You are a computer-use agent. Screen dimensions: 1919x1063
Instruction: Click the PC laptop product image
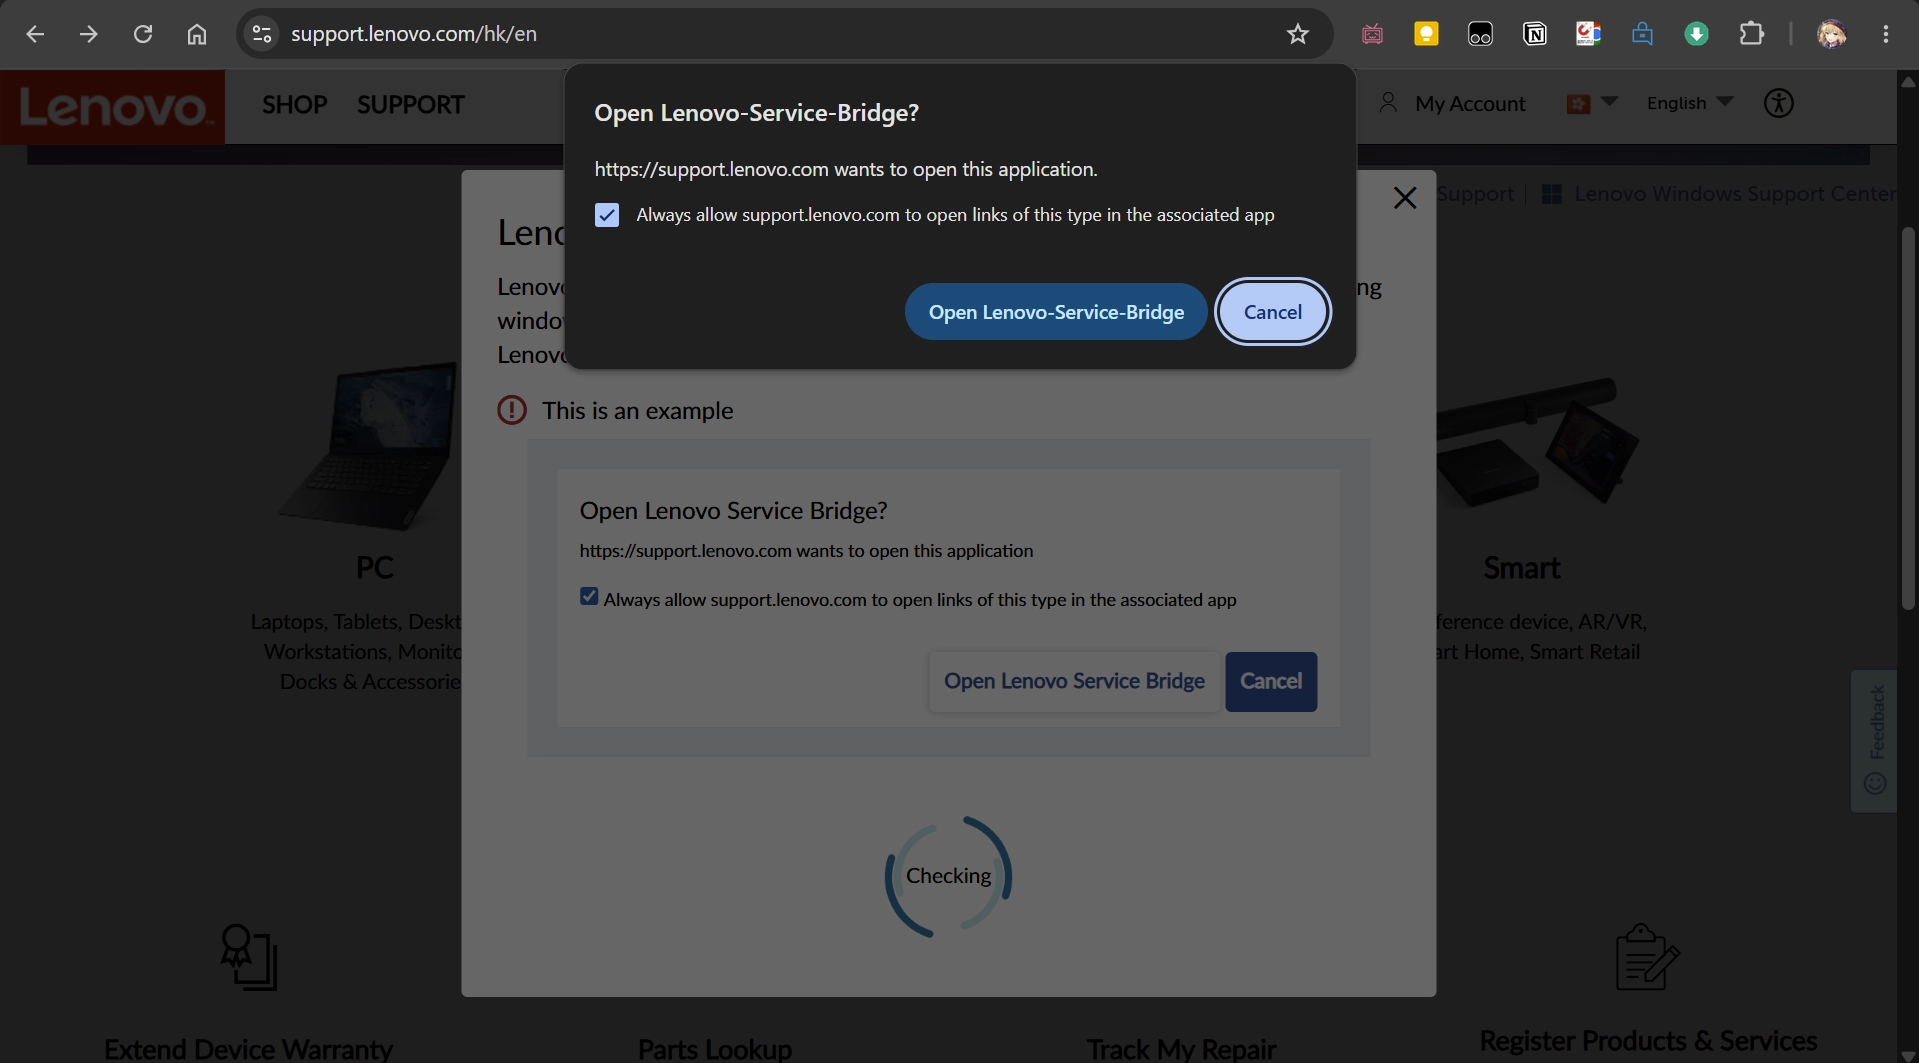[x=368, y=445]
